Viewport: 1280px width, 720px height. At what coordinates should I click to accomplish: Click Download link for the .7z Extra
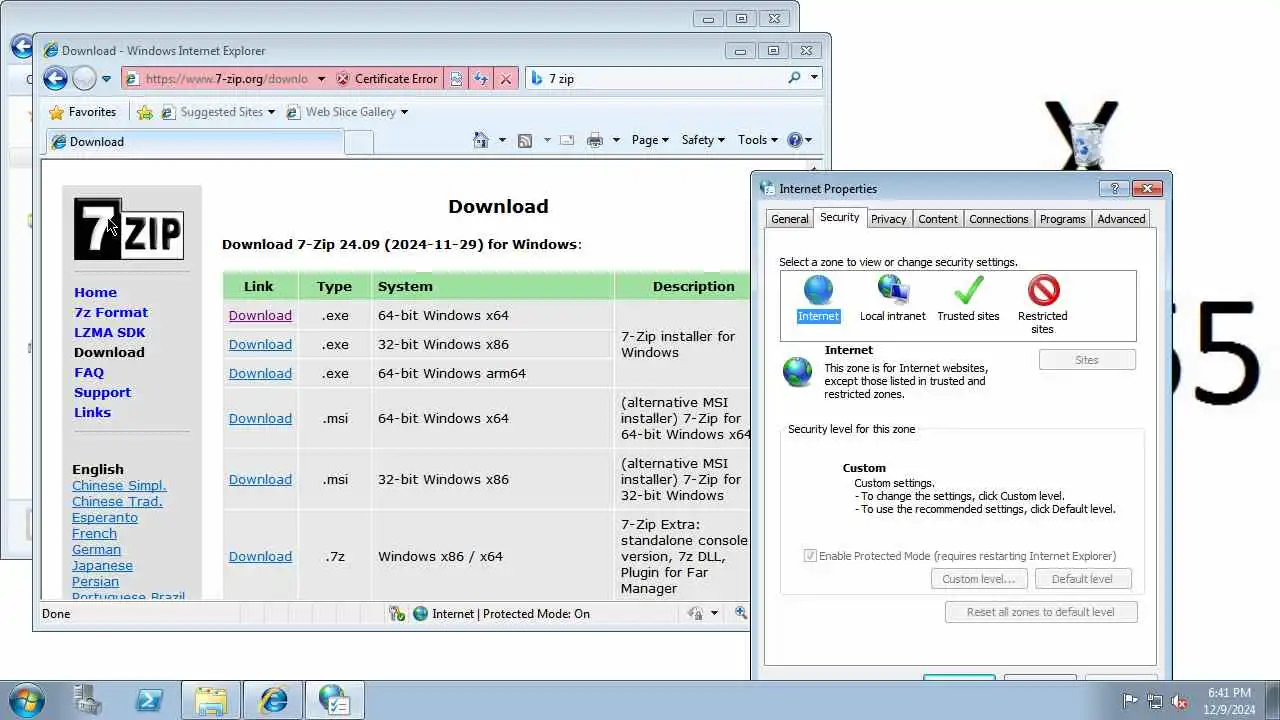[x=260, y=556]
